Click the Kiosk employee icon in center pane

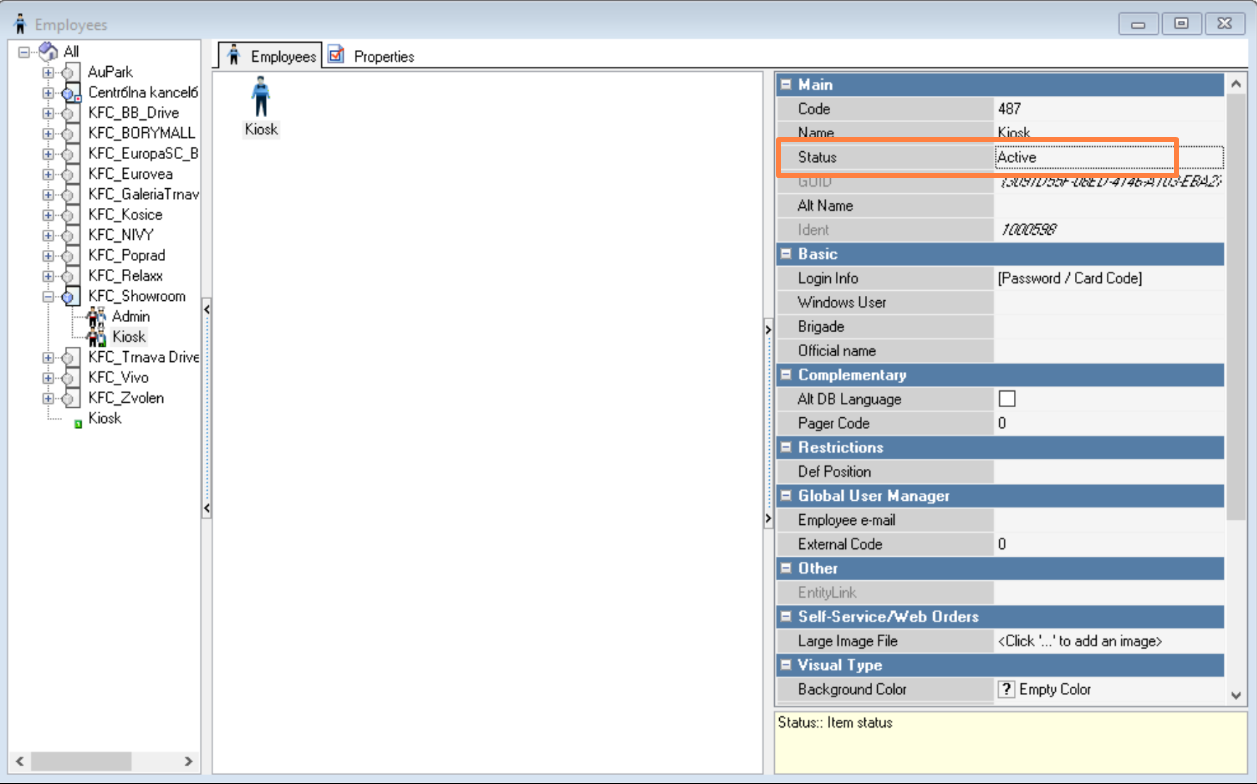pos(261,98)
